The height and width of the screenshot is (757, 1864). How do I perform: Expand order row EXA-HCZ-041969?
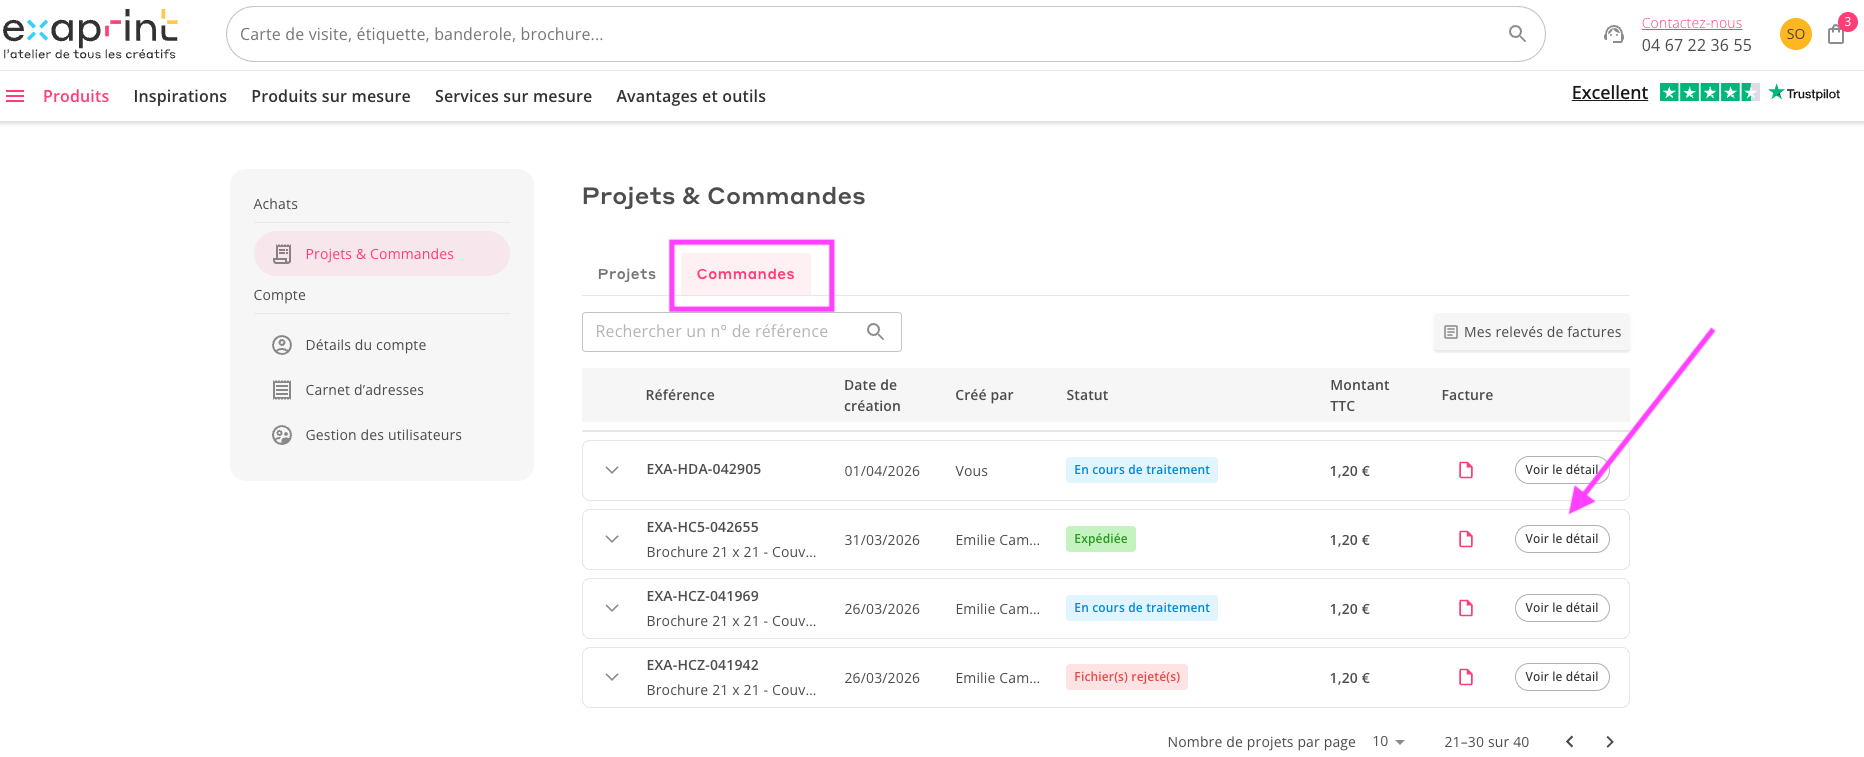(612, 608)
